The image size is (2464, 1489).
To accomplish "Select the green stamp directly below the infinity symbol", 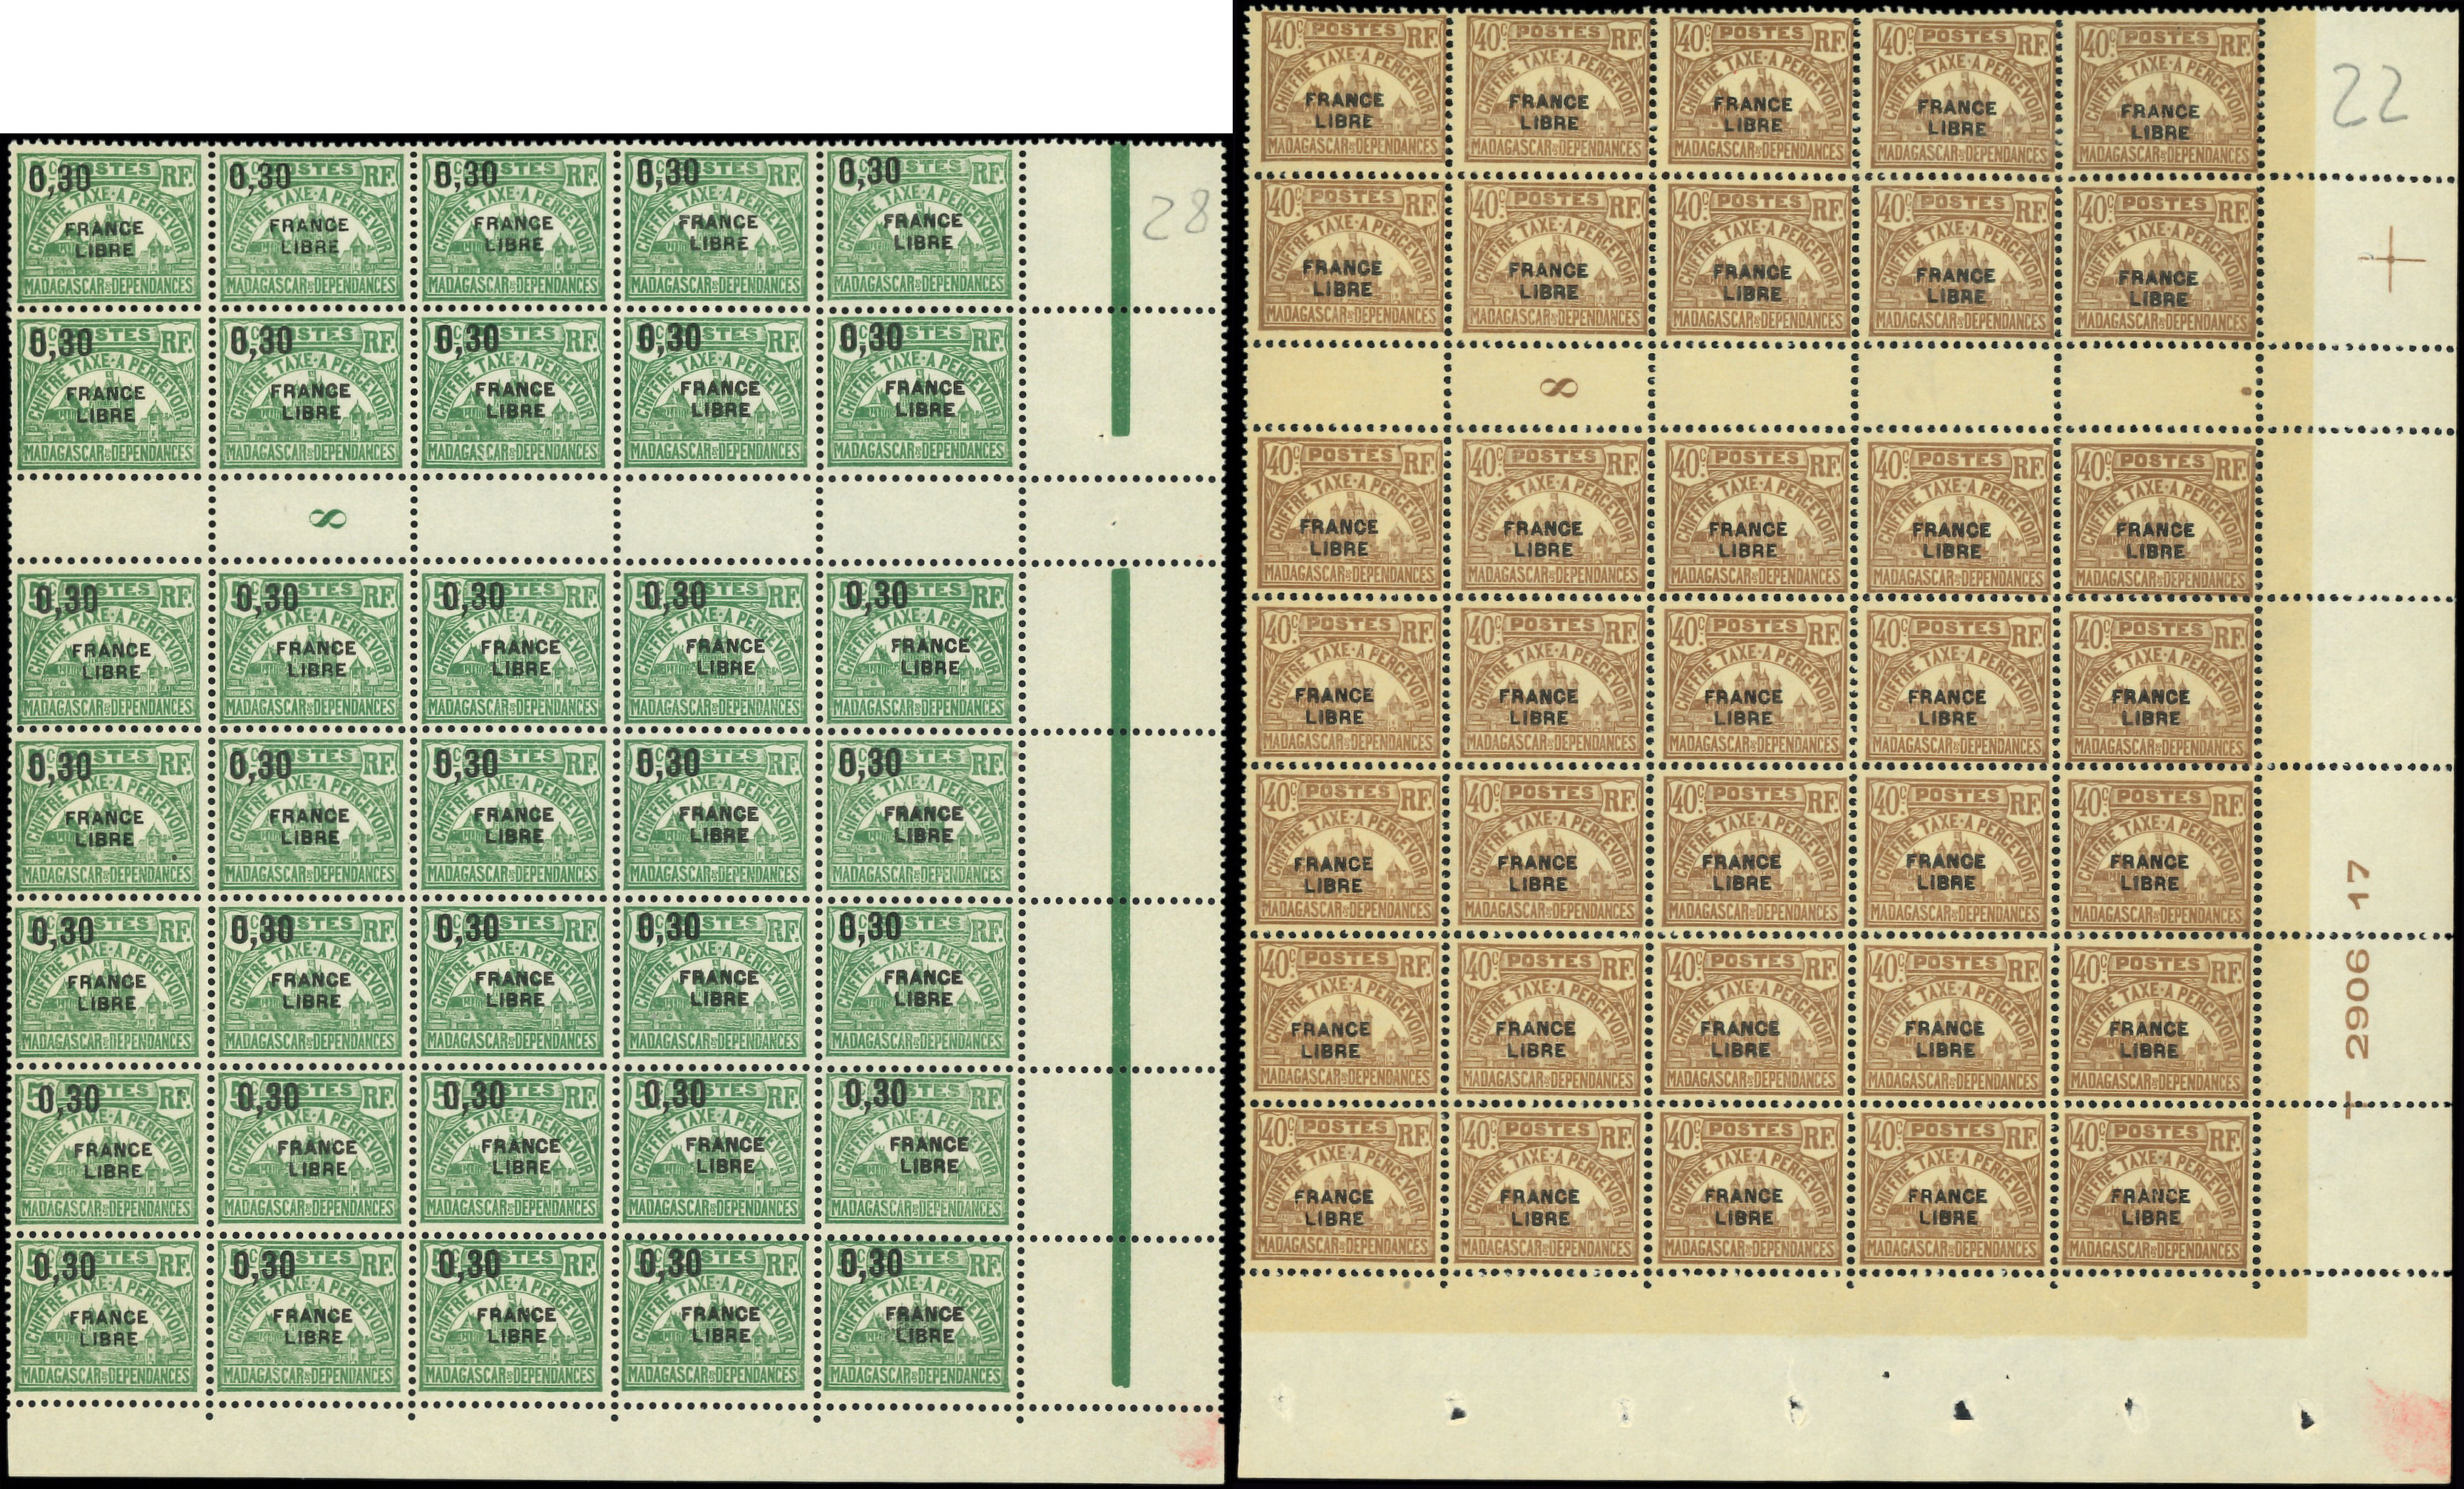I will coord(312,648).
